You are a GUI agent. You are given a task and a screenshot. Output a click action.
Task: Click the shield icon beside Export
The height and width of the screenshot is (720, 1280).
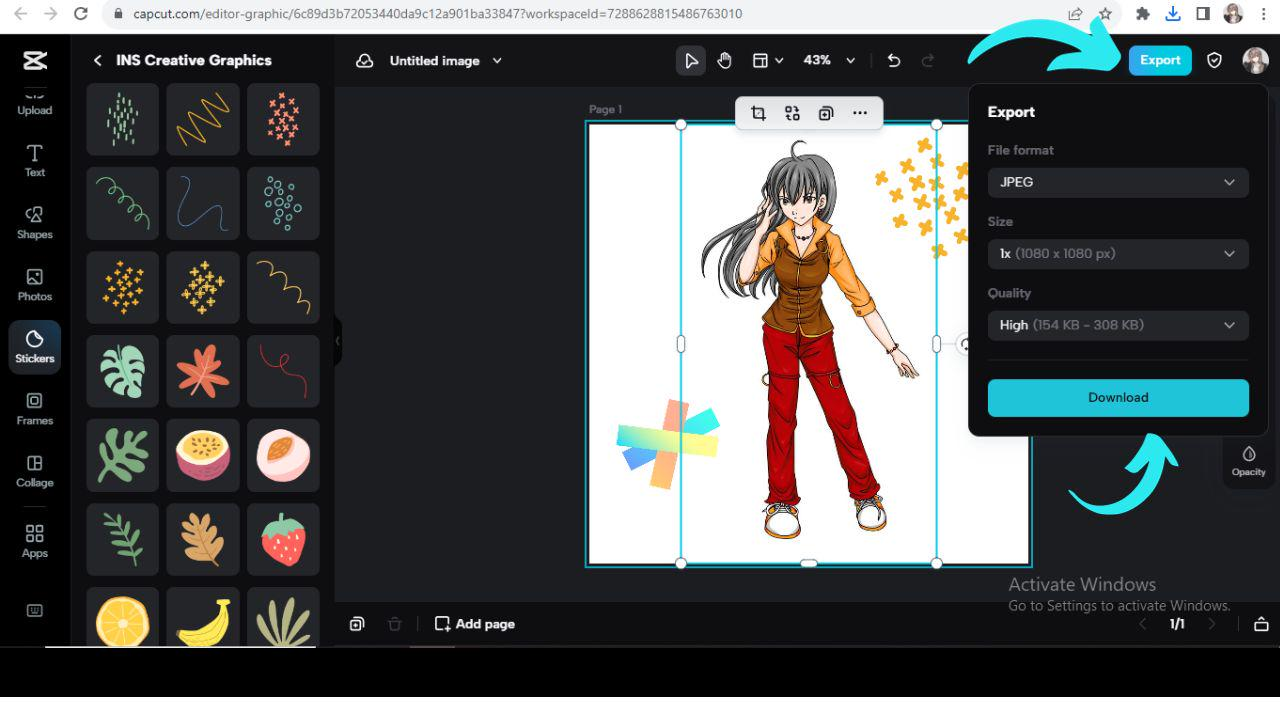[1214, 61]
